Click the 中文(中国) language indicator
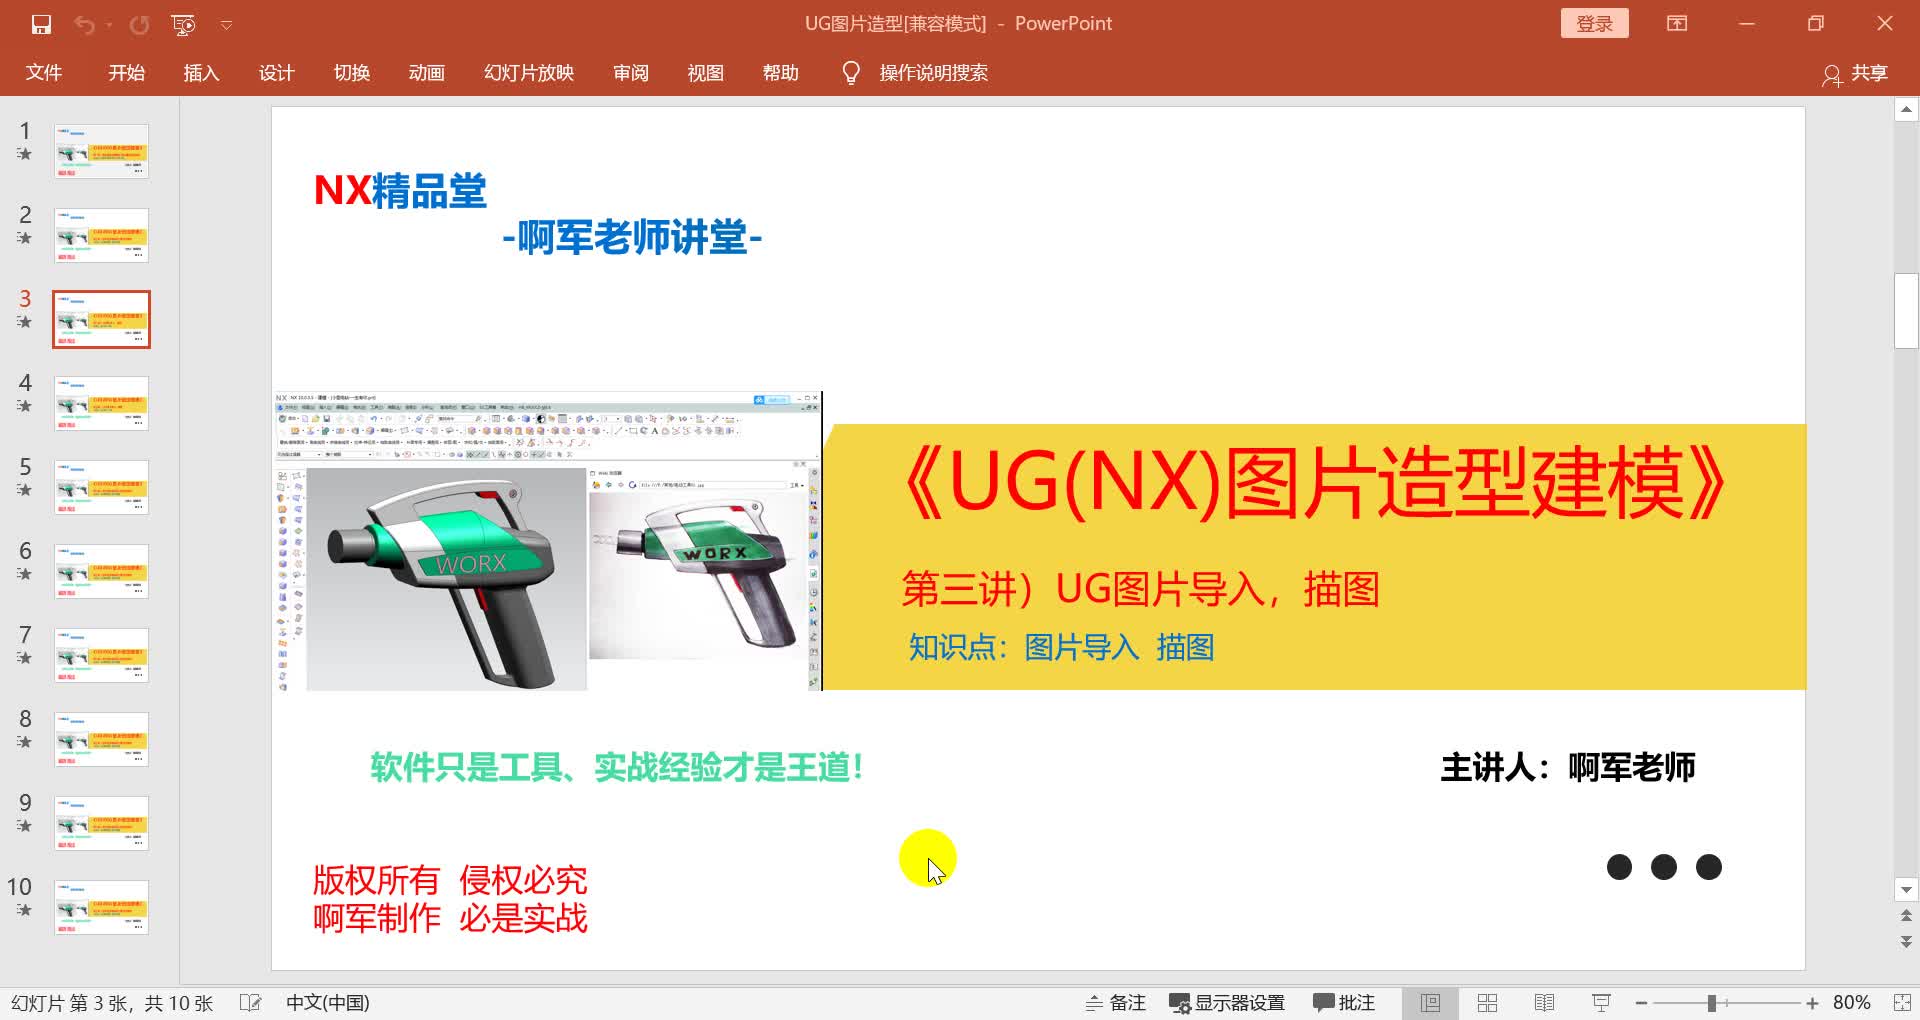 (327, 1002)
